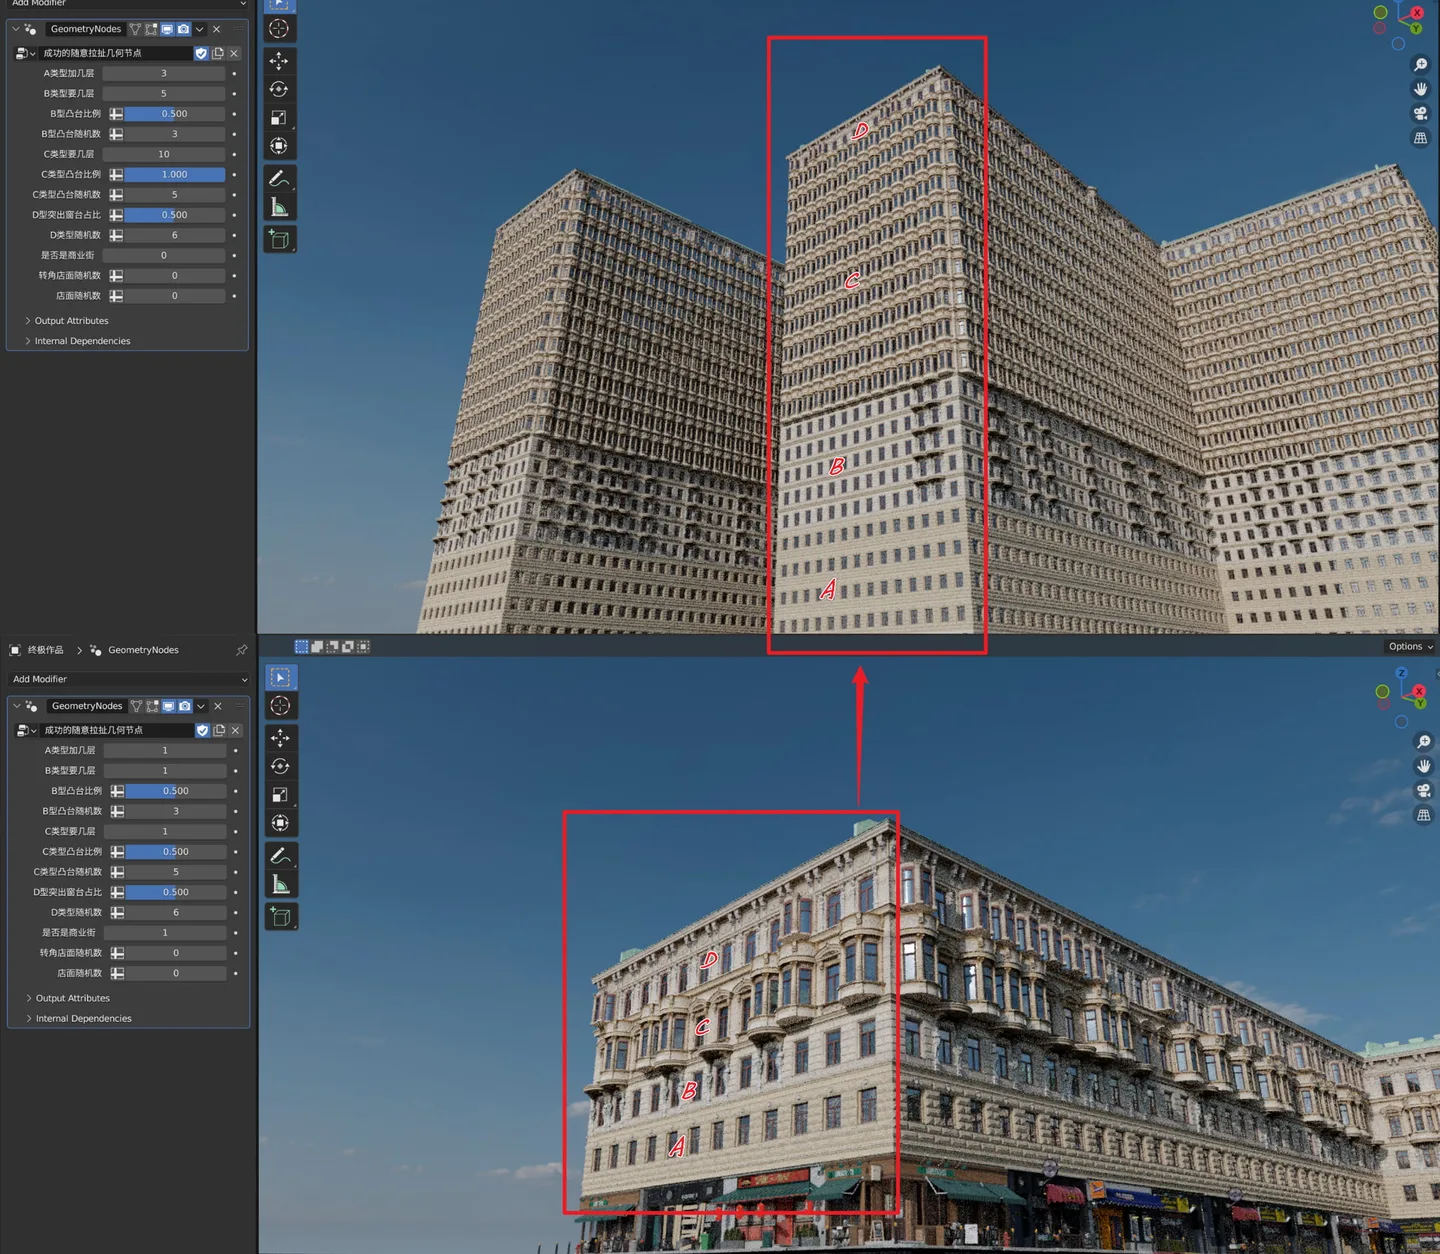This screenshot has height=1254, width=1440.
Task: Activate the Select Box tool in bottom viewport
Action: point(280,677)
